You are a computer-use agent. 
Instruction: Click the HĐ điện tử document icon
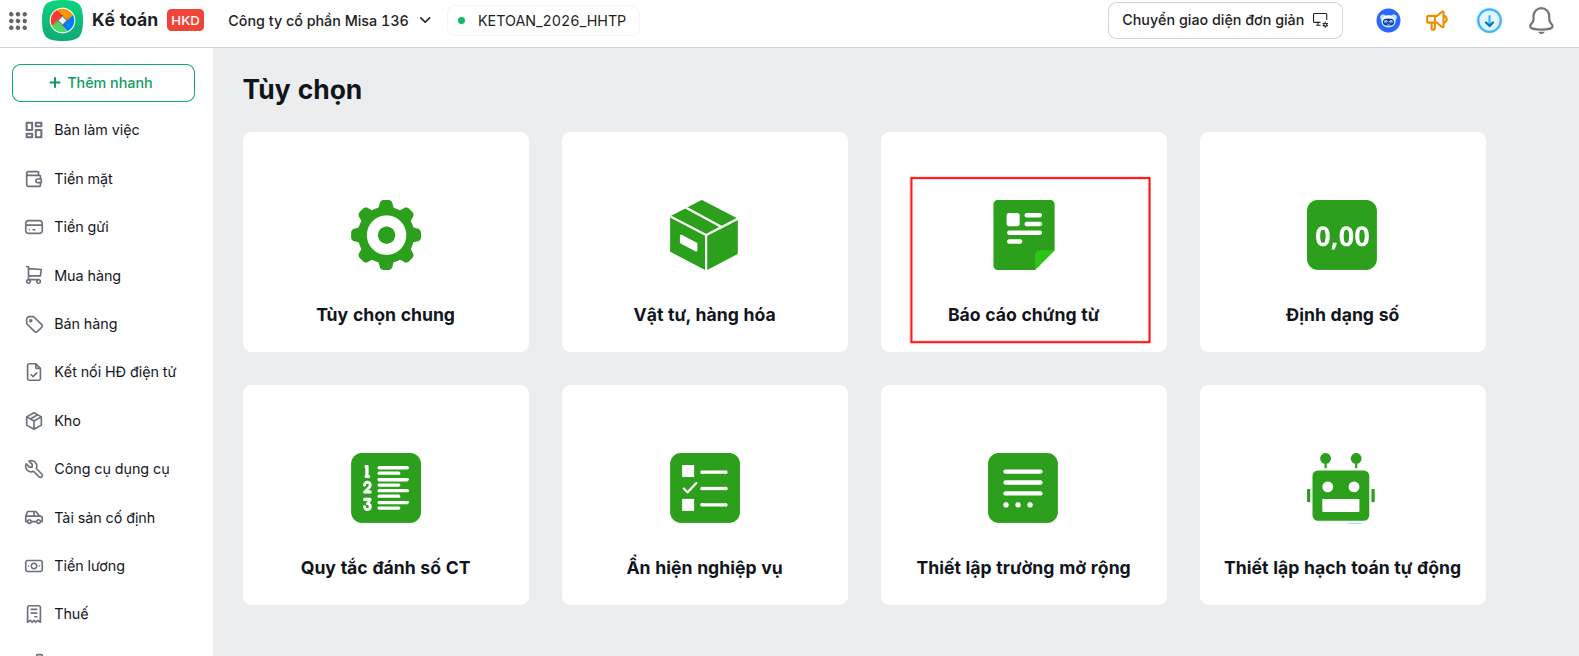[34, 372]
